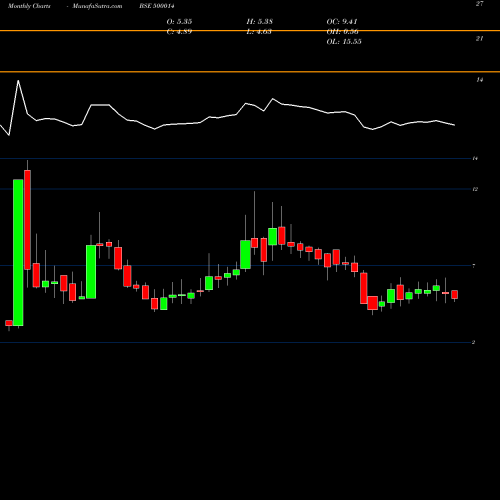Click the high value 'H: 5.38'
The width and height of the screenshot is (500, 500).
click(260, 21)
